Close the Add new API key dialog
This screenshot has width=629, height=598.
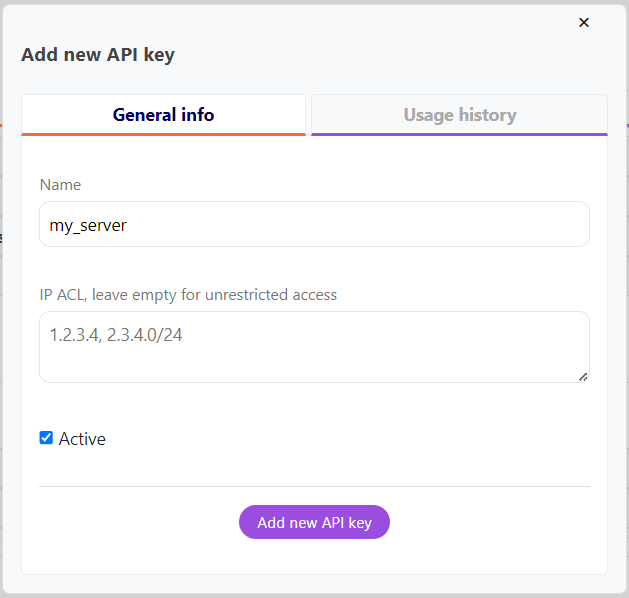coord(584,22)
